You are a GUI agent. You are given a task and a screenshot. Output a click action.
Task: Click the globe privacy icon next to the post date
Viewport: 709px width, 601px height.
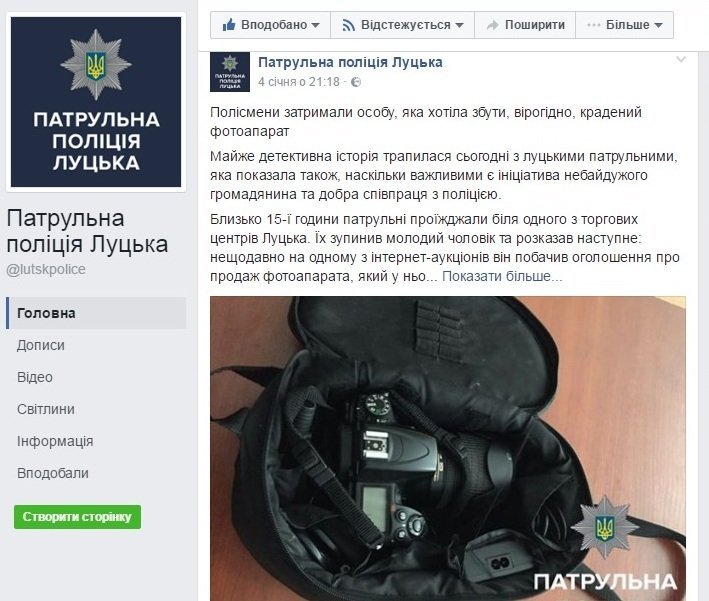[356, 82]
